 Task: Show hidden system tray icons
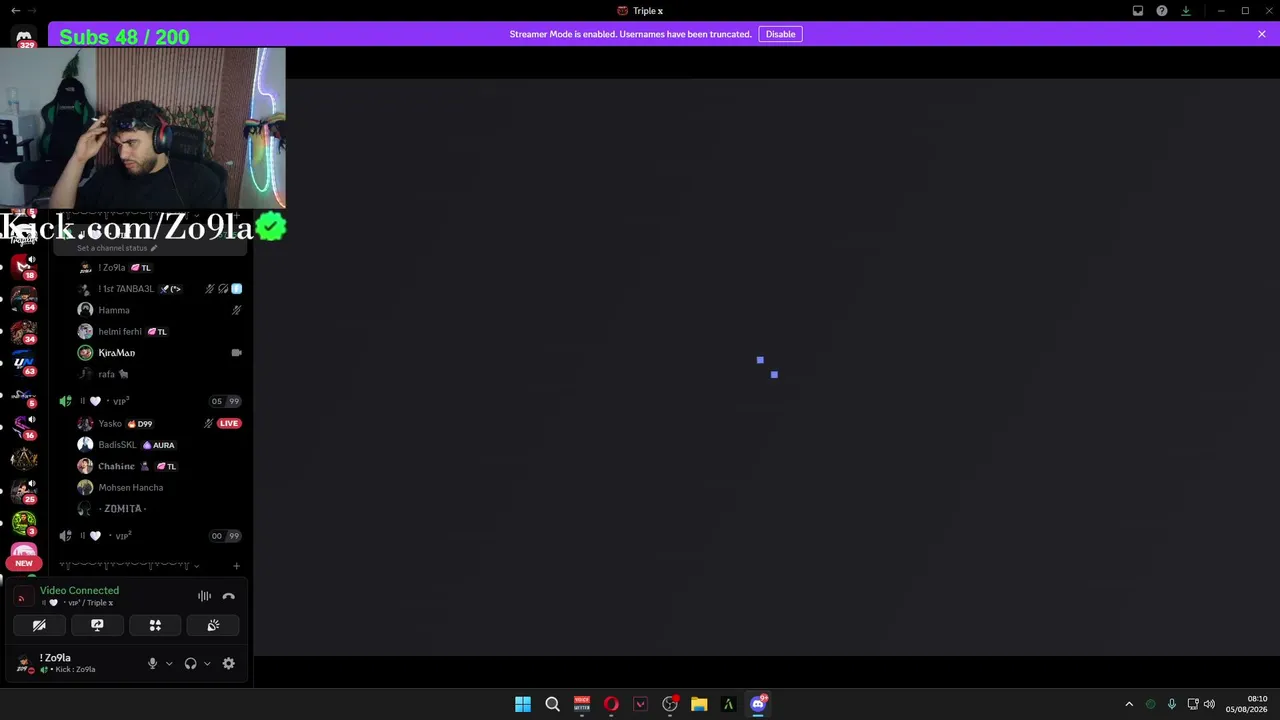click(x=1129, y=704)
